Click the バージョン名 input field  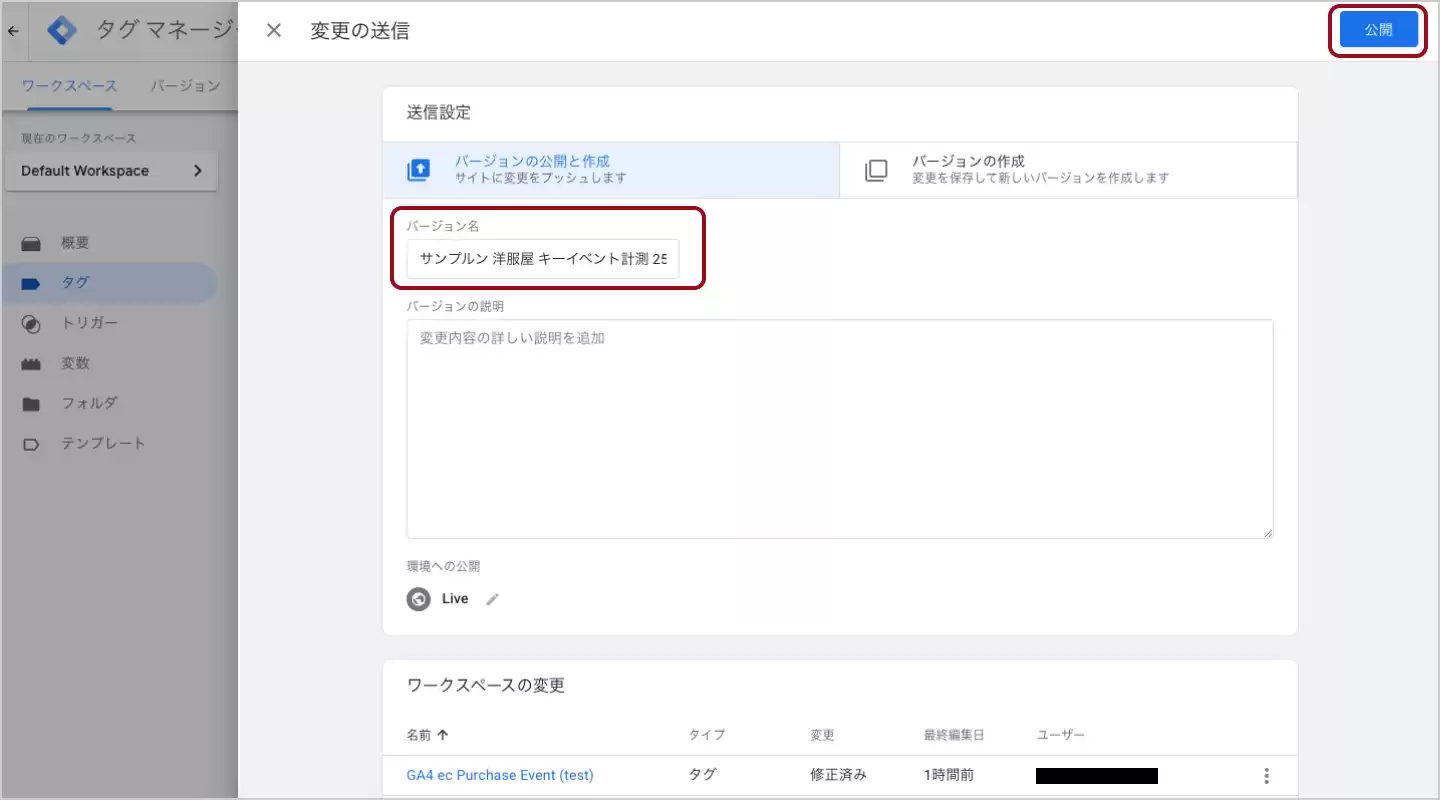(x=543, y=259)
